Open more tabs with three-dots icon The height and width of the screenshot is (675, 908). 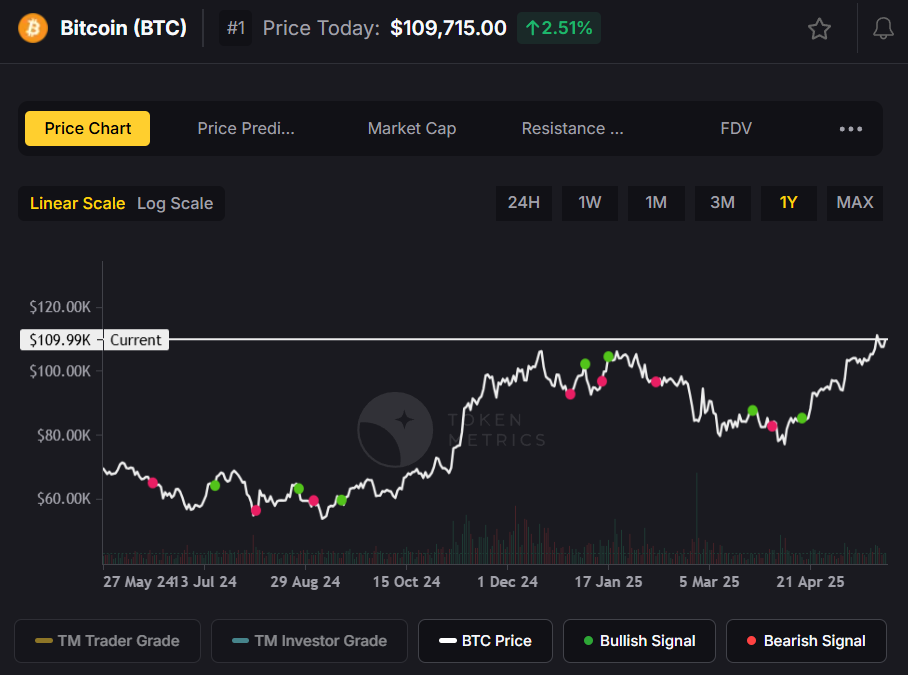coord(851,129)
